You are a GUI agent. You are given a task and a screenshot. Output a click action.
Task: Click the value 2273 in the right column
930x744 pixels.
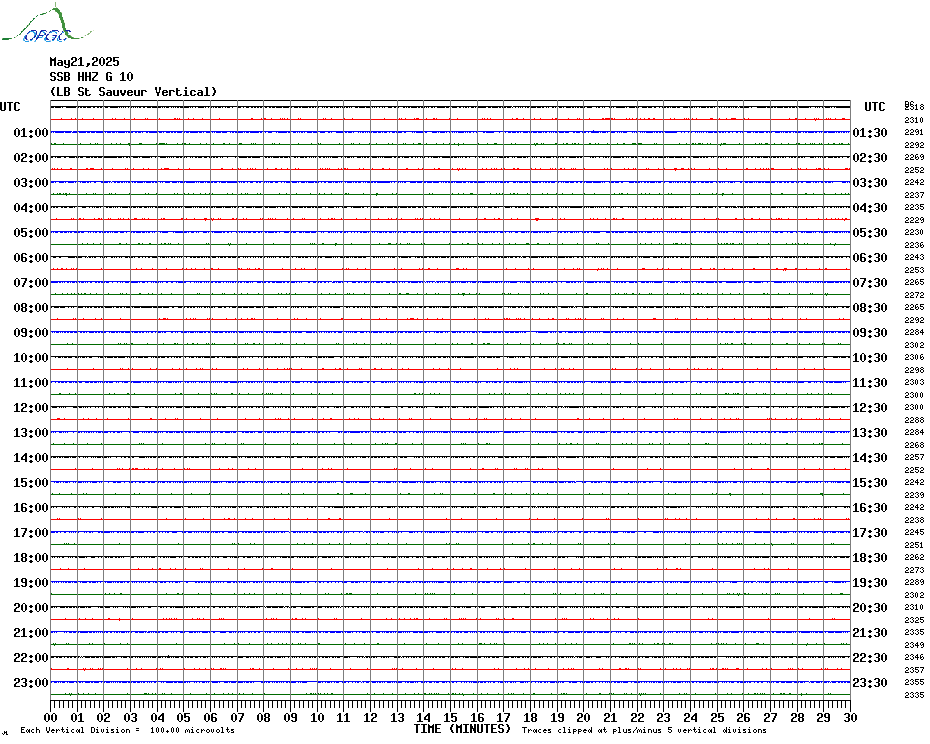914,570
